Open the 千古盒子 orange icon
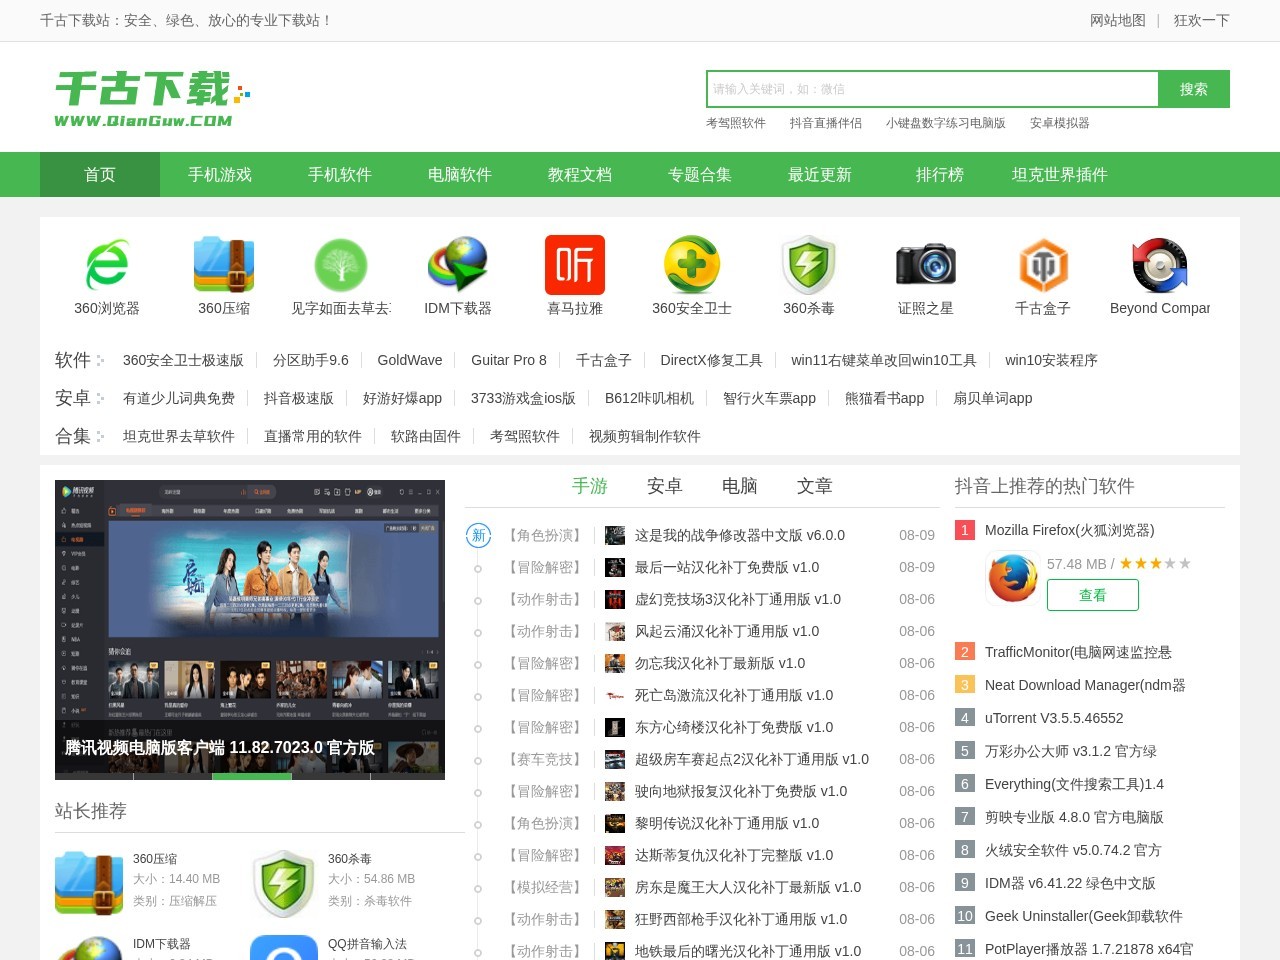This screenshot has width=1280, height=960. click(x=1043, y=265)
